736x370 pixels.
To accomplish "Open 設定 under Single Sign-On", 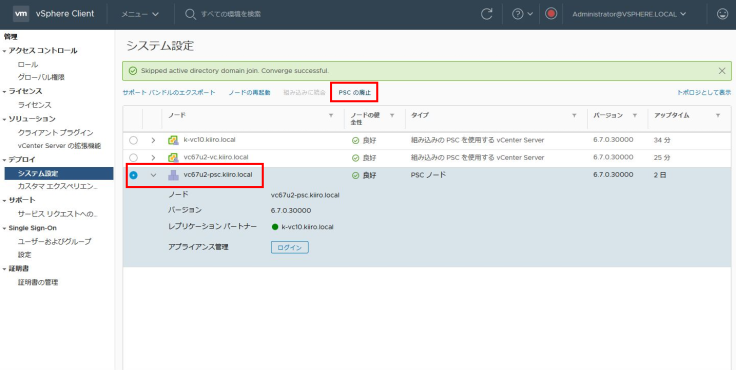I will (24, 254).
